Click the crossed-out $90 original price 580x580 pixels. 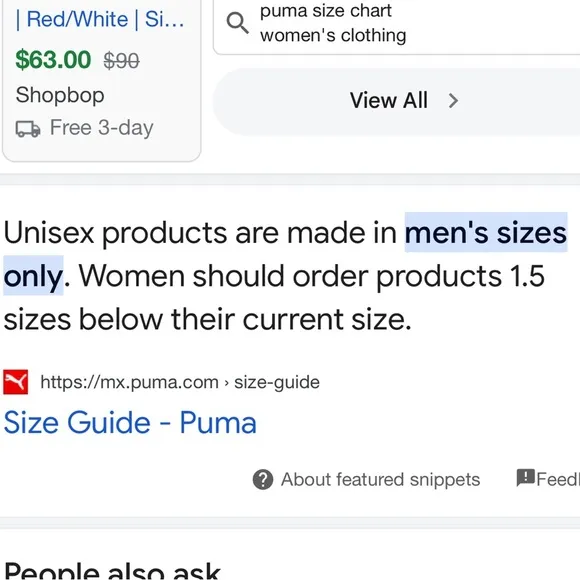[x=121, y=61]
